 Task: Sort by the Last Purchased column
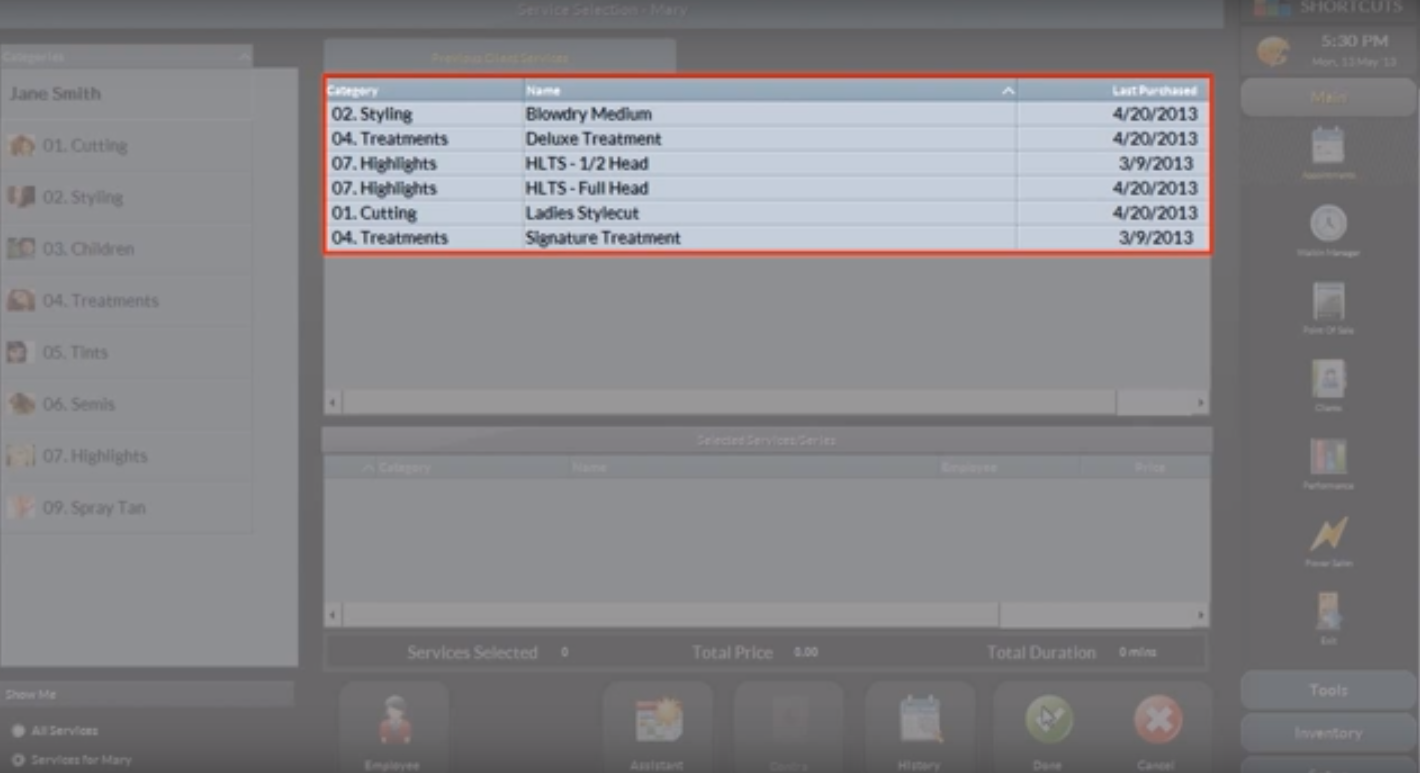(1153, 91)
